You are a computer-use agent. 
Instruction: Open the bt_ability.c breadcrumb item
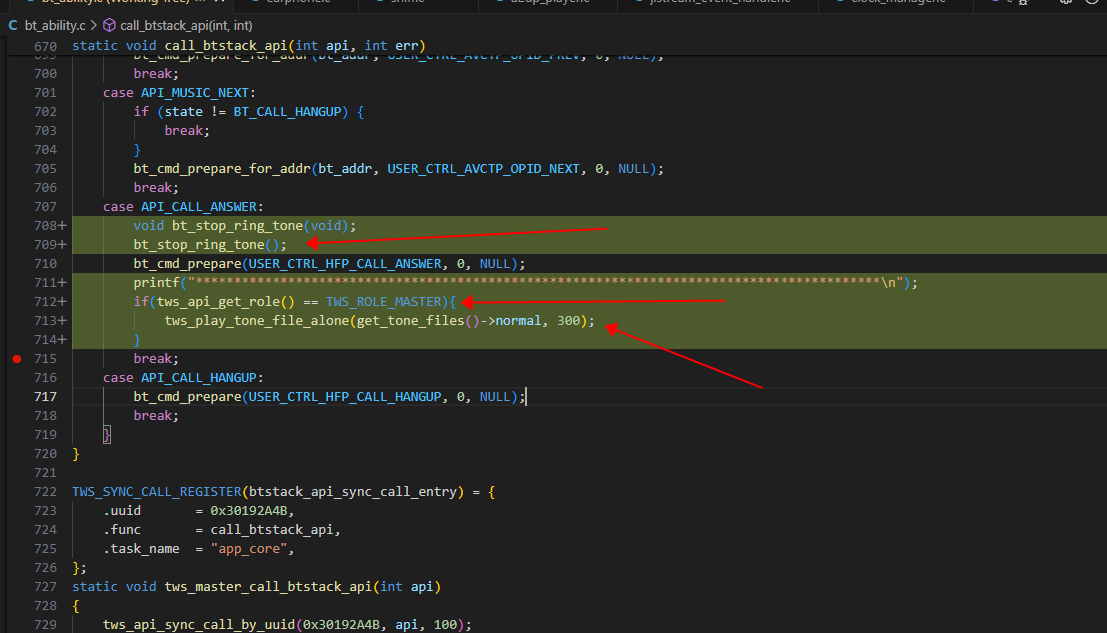click(55, 25)
